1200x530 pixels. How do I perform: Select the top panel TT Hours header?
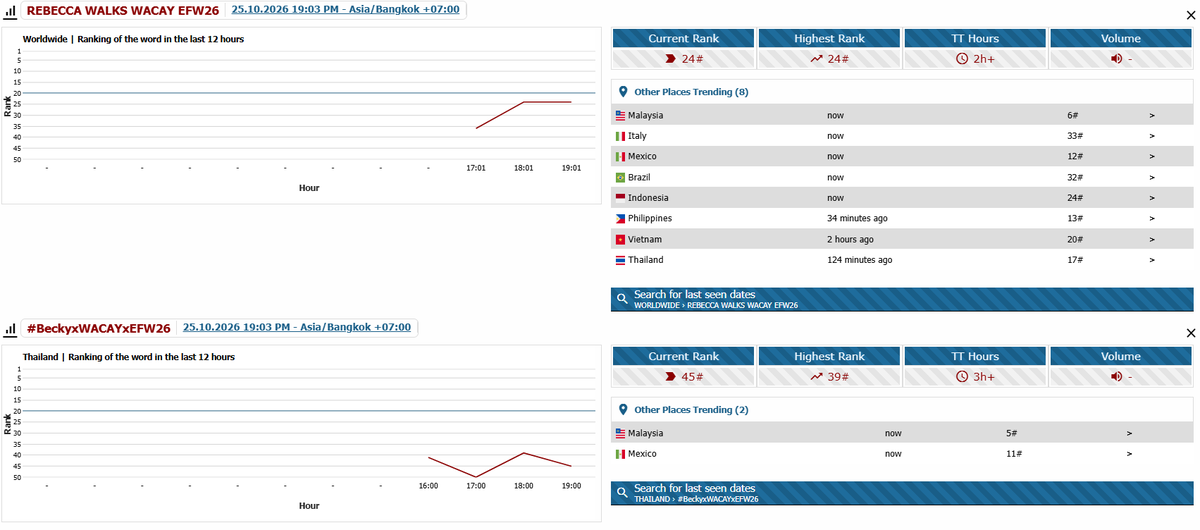(975, 38)
